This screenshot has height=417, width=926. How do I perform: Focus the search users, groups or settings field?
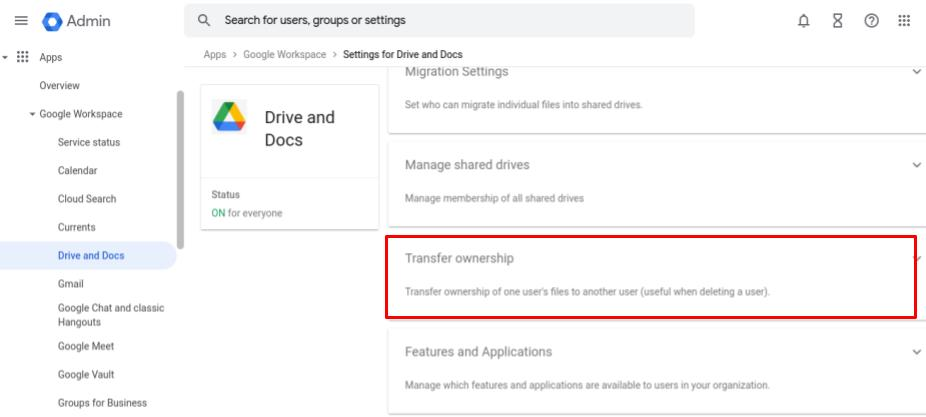439,20
